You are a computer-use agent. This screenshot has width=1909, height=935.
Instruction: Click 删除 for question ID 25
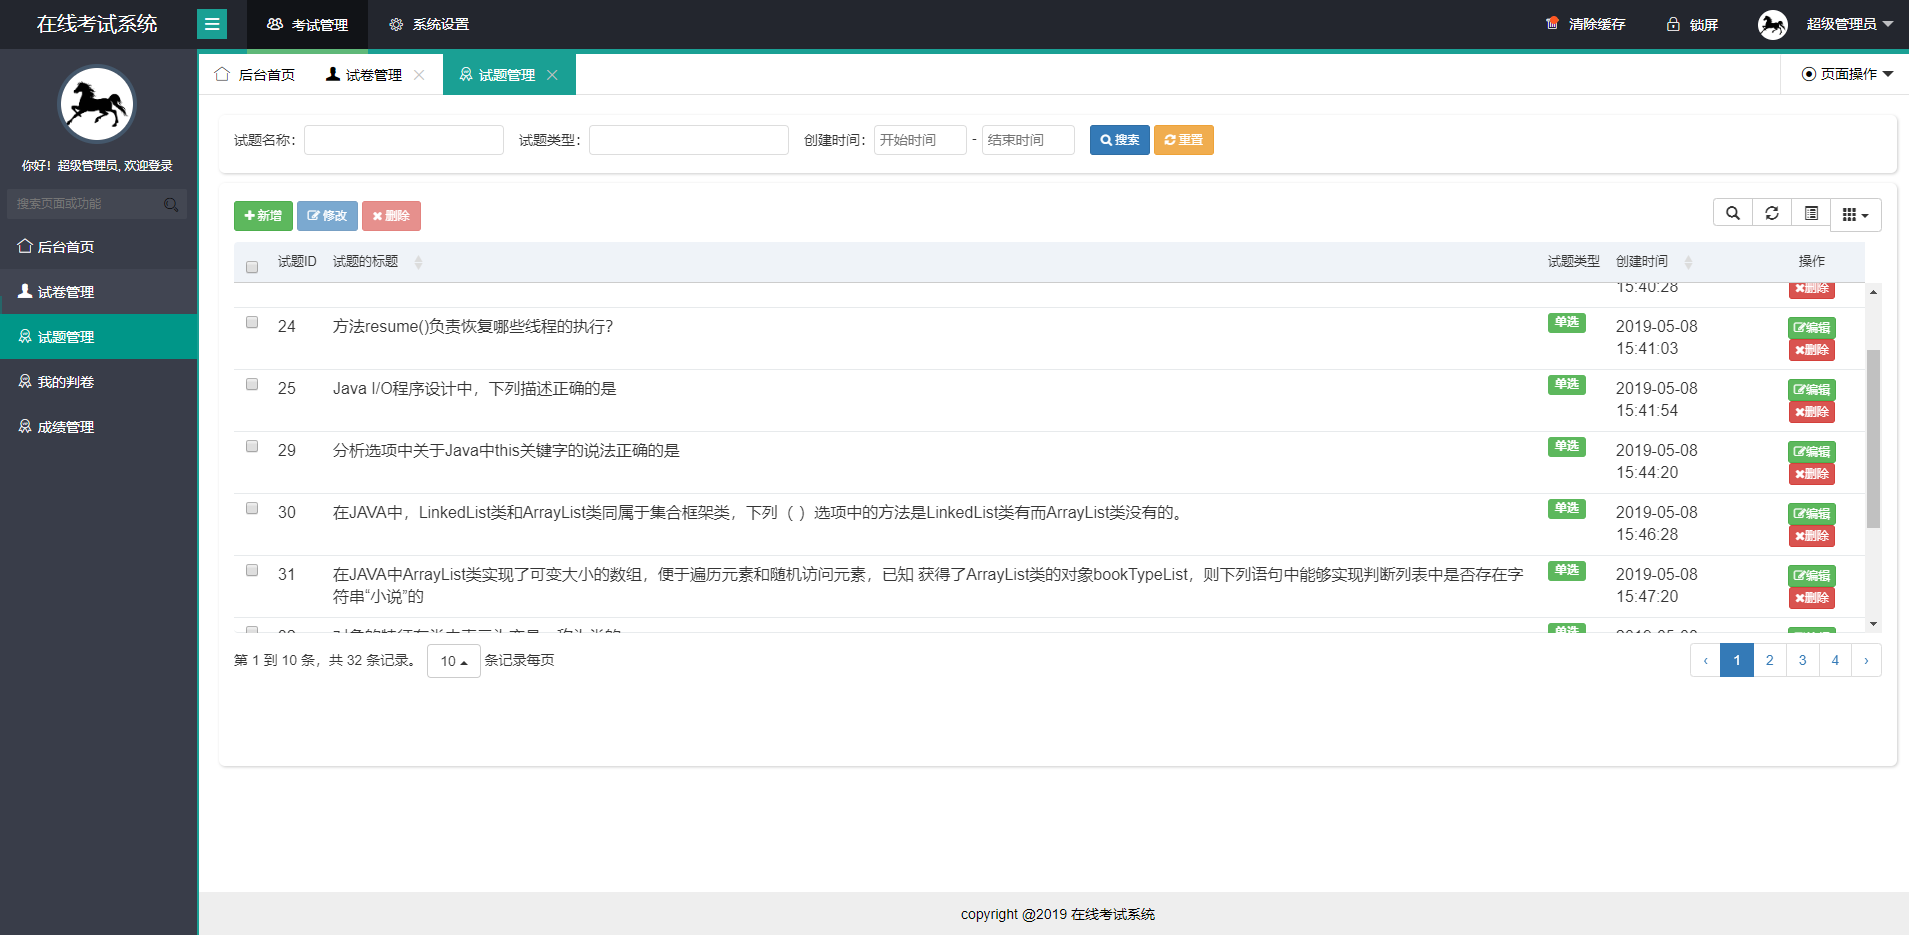(x=1812, y=412)
